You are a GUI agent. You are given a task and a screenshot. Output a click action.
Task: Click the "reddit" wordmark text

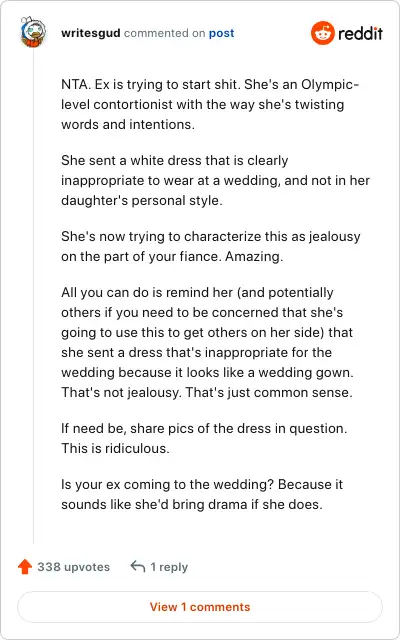pyautogui.click(x=360, y=33)
